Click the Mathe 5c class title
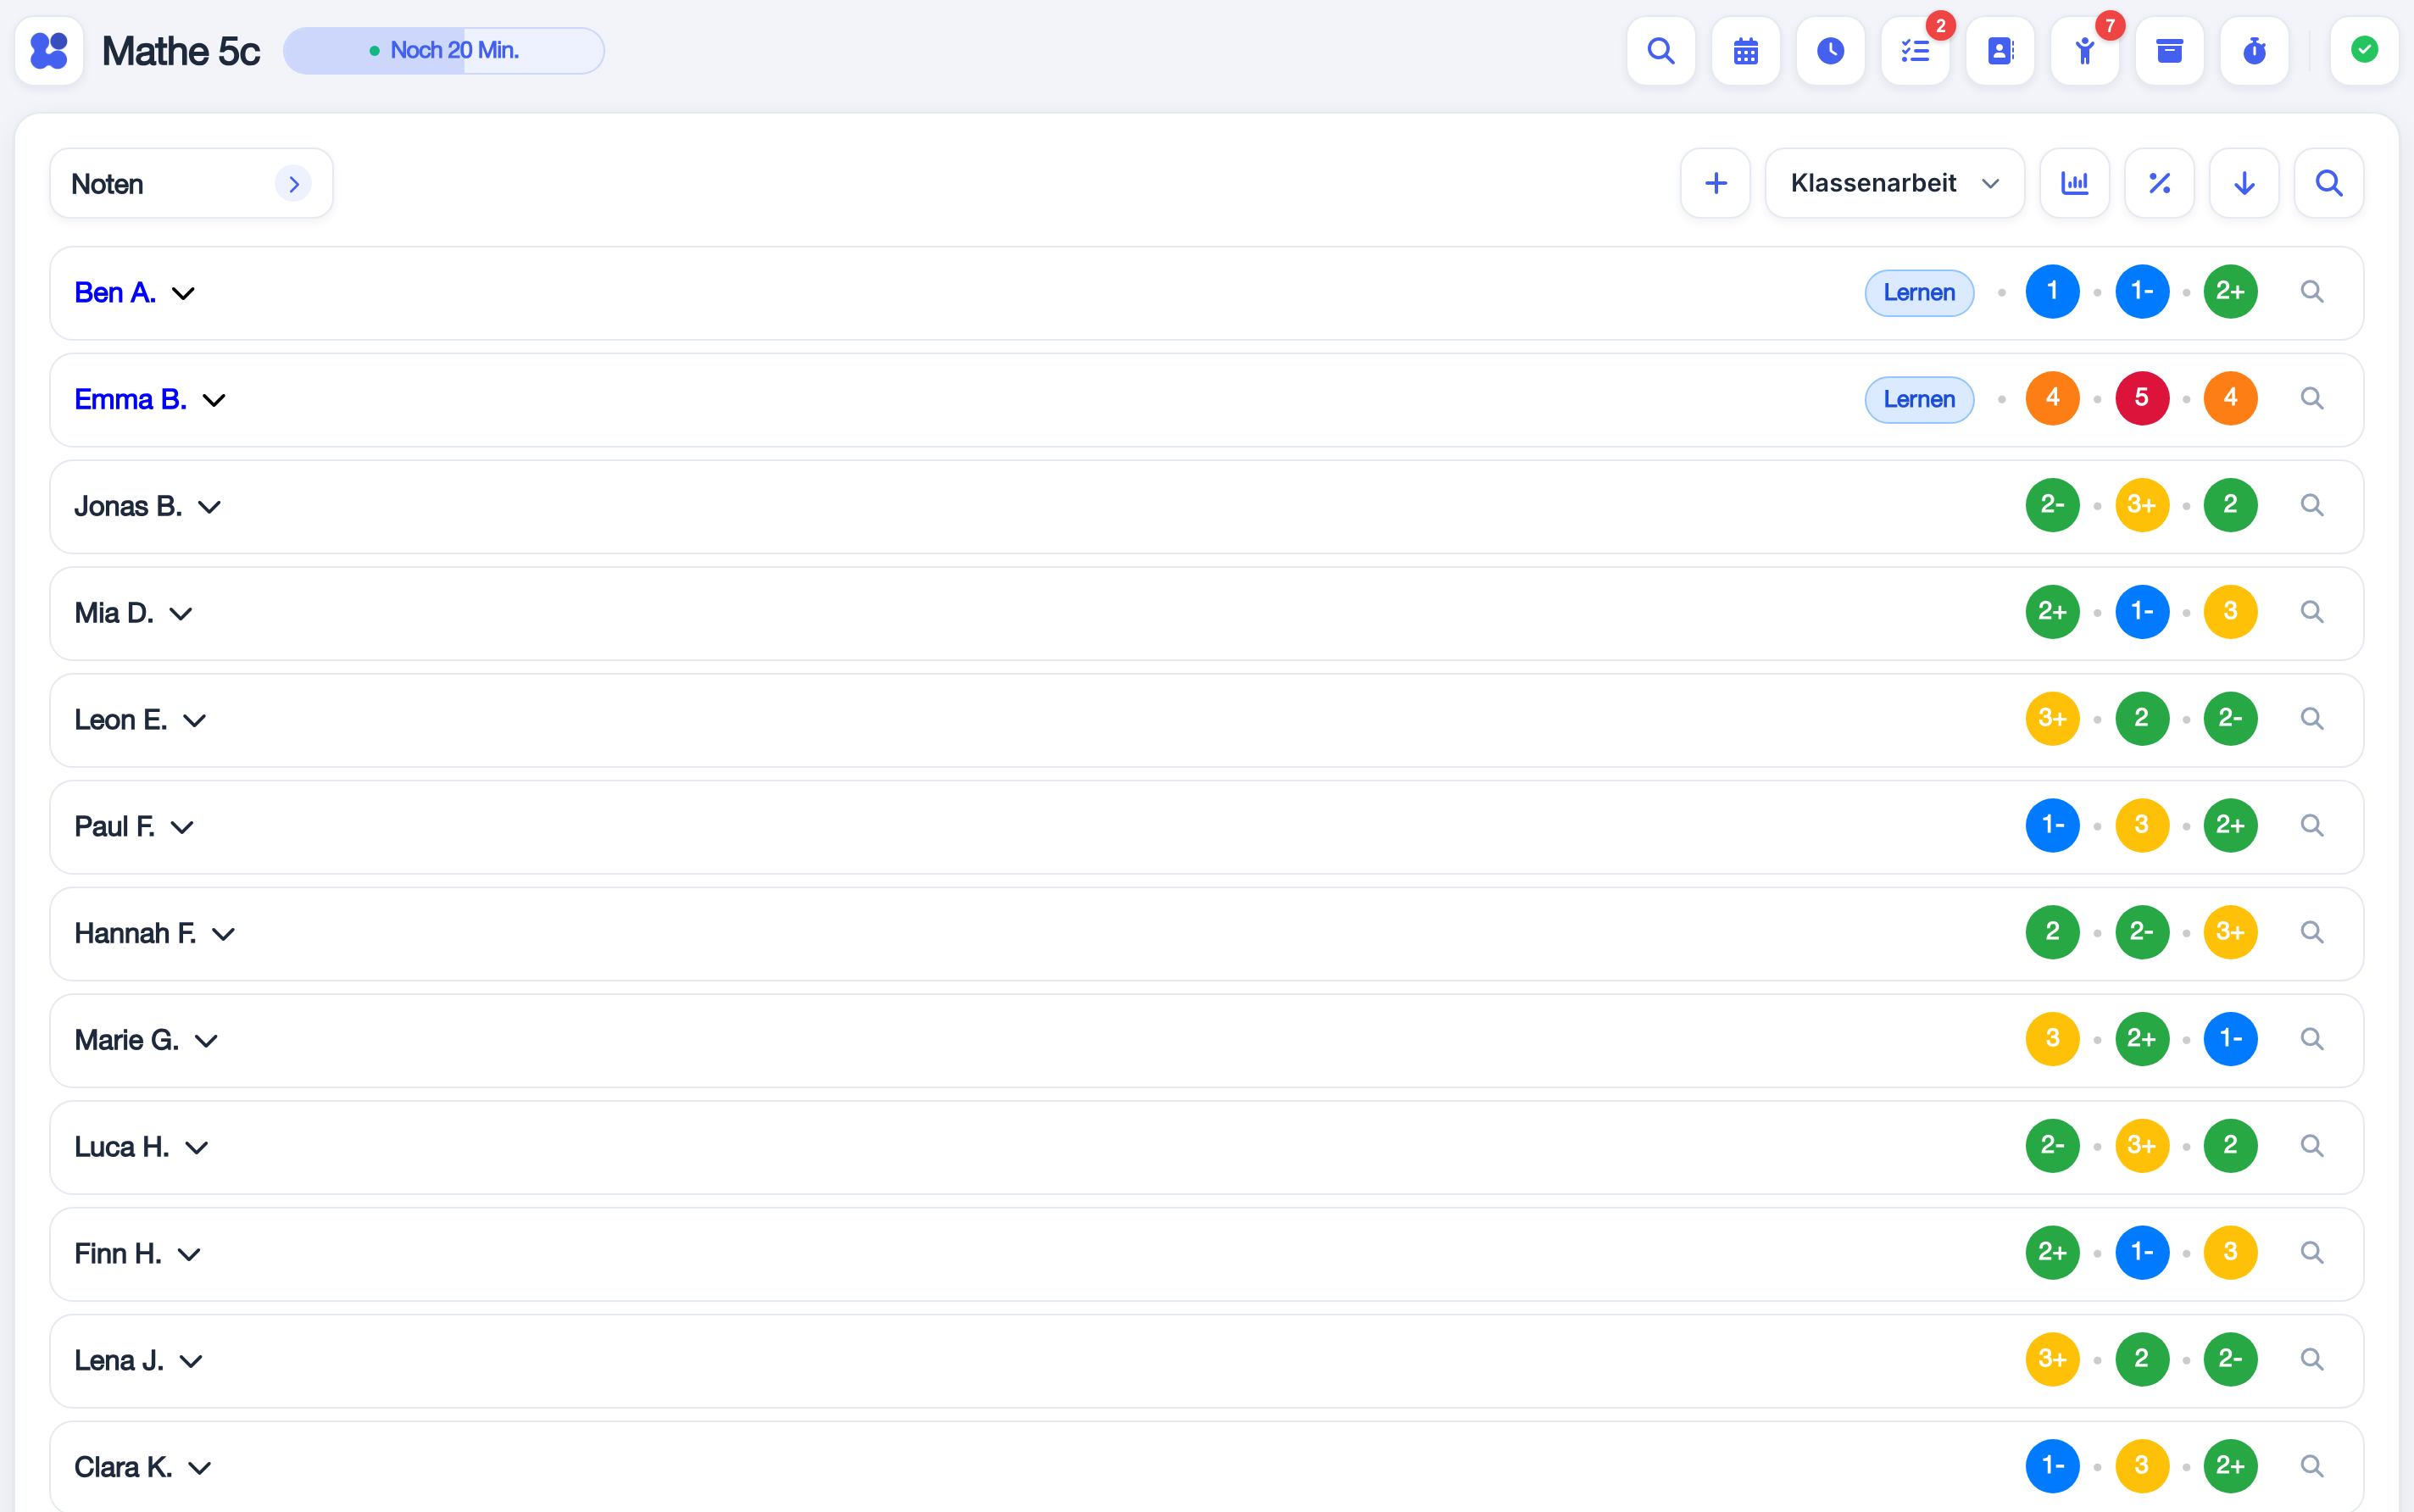Viewport: 2414px width, 1512px height. coord(181,51)
